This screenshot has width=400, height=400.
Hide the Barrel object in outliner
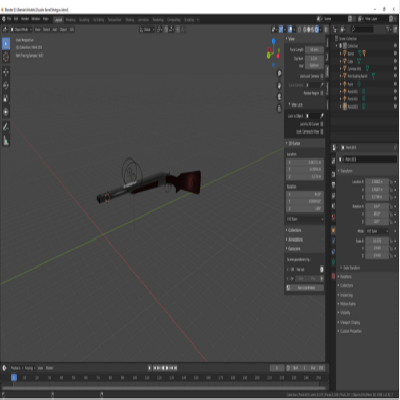pyautogui.click(x=395, y=53)
